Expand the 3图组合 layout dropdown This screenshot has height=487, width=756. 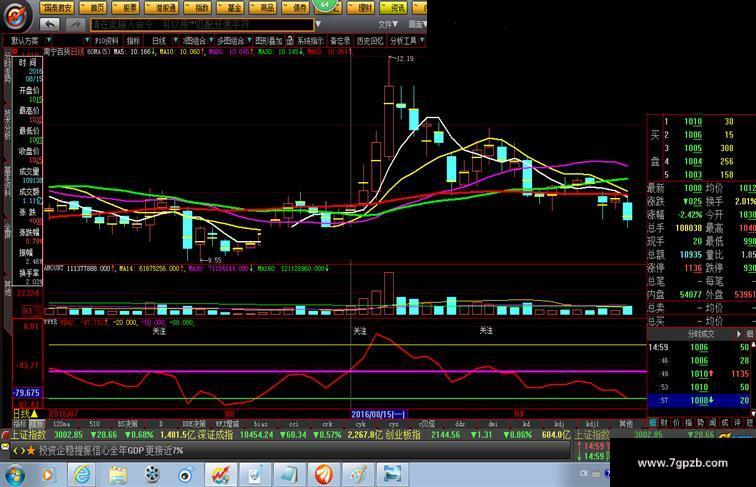(211, 41)
